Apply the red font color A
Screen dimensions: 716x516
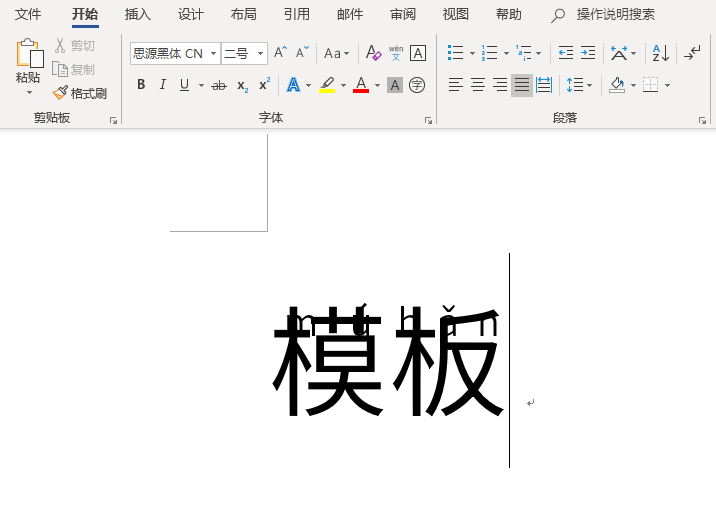click(x=361, y=85)
